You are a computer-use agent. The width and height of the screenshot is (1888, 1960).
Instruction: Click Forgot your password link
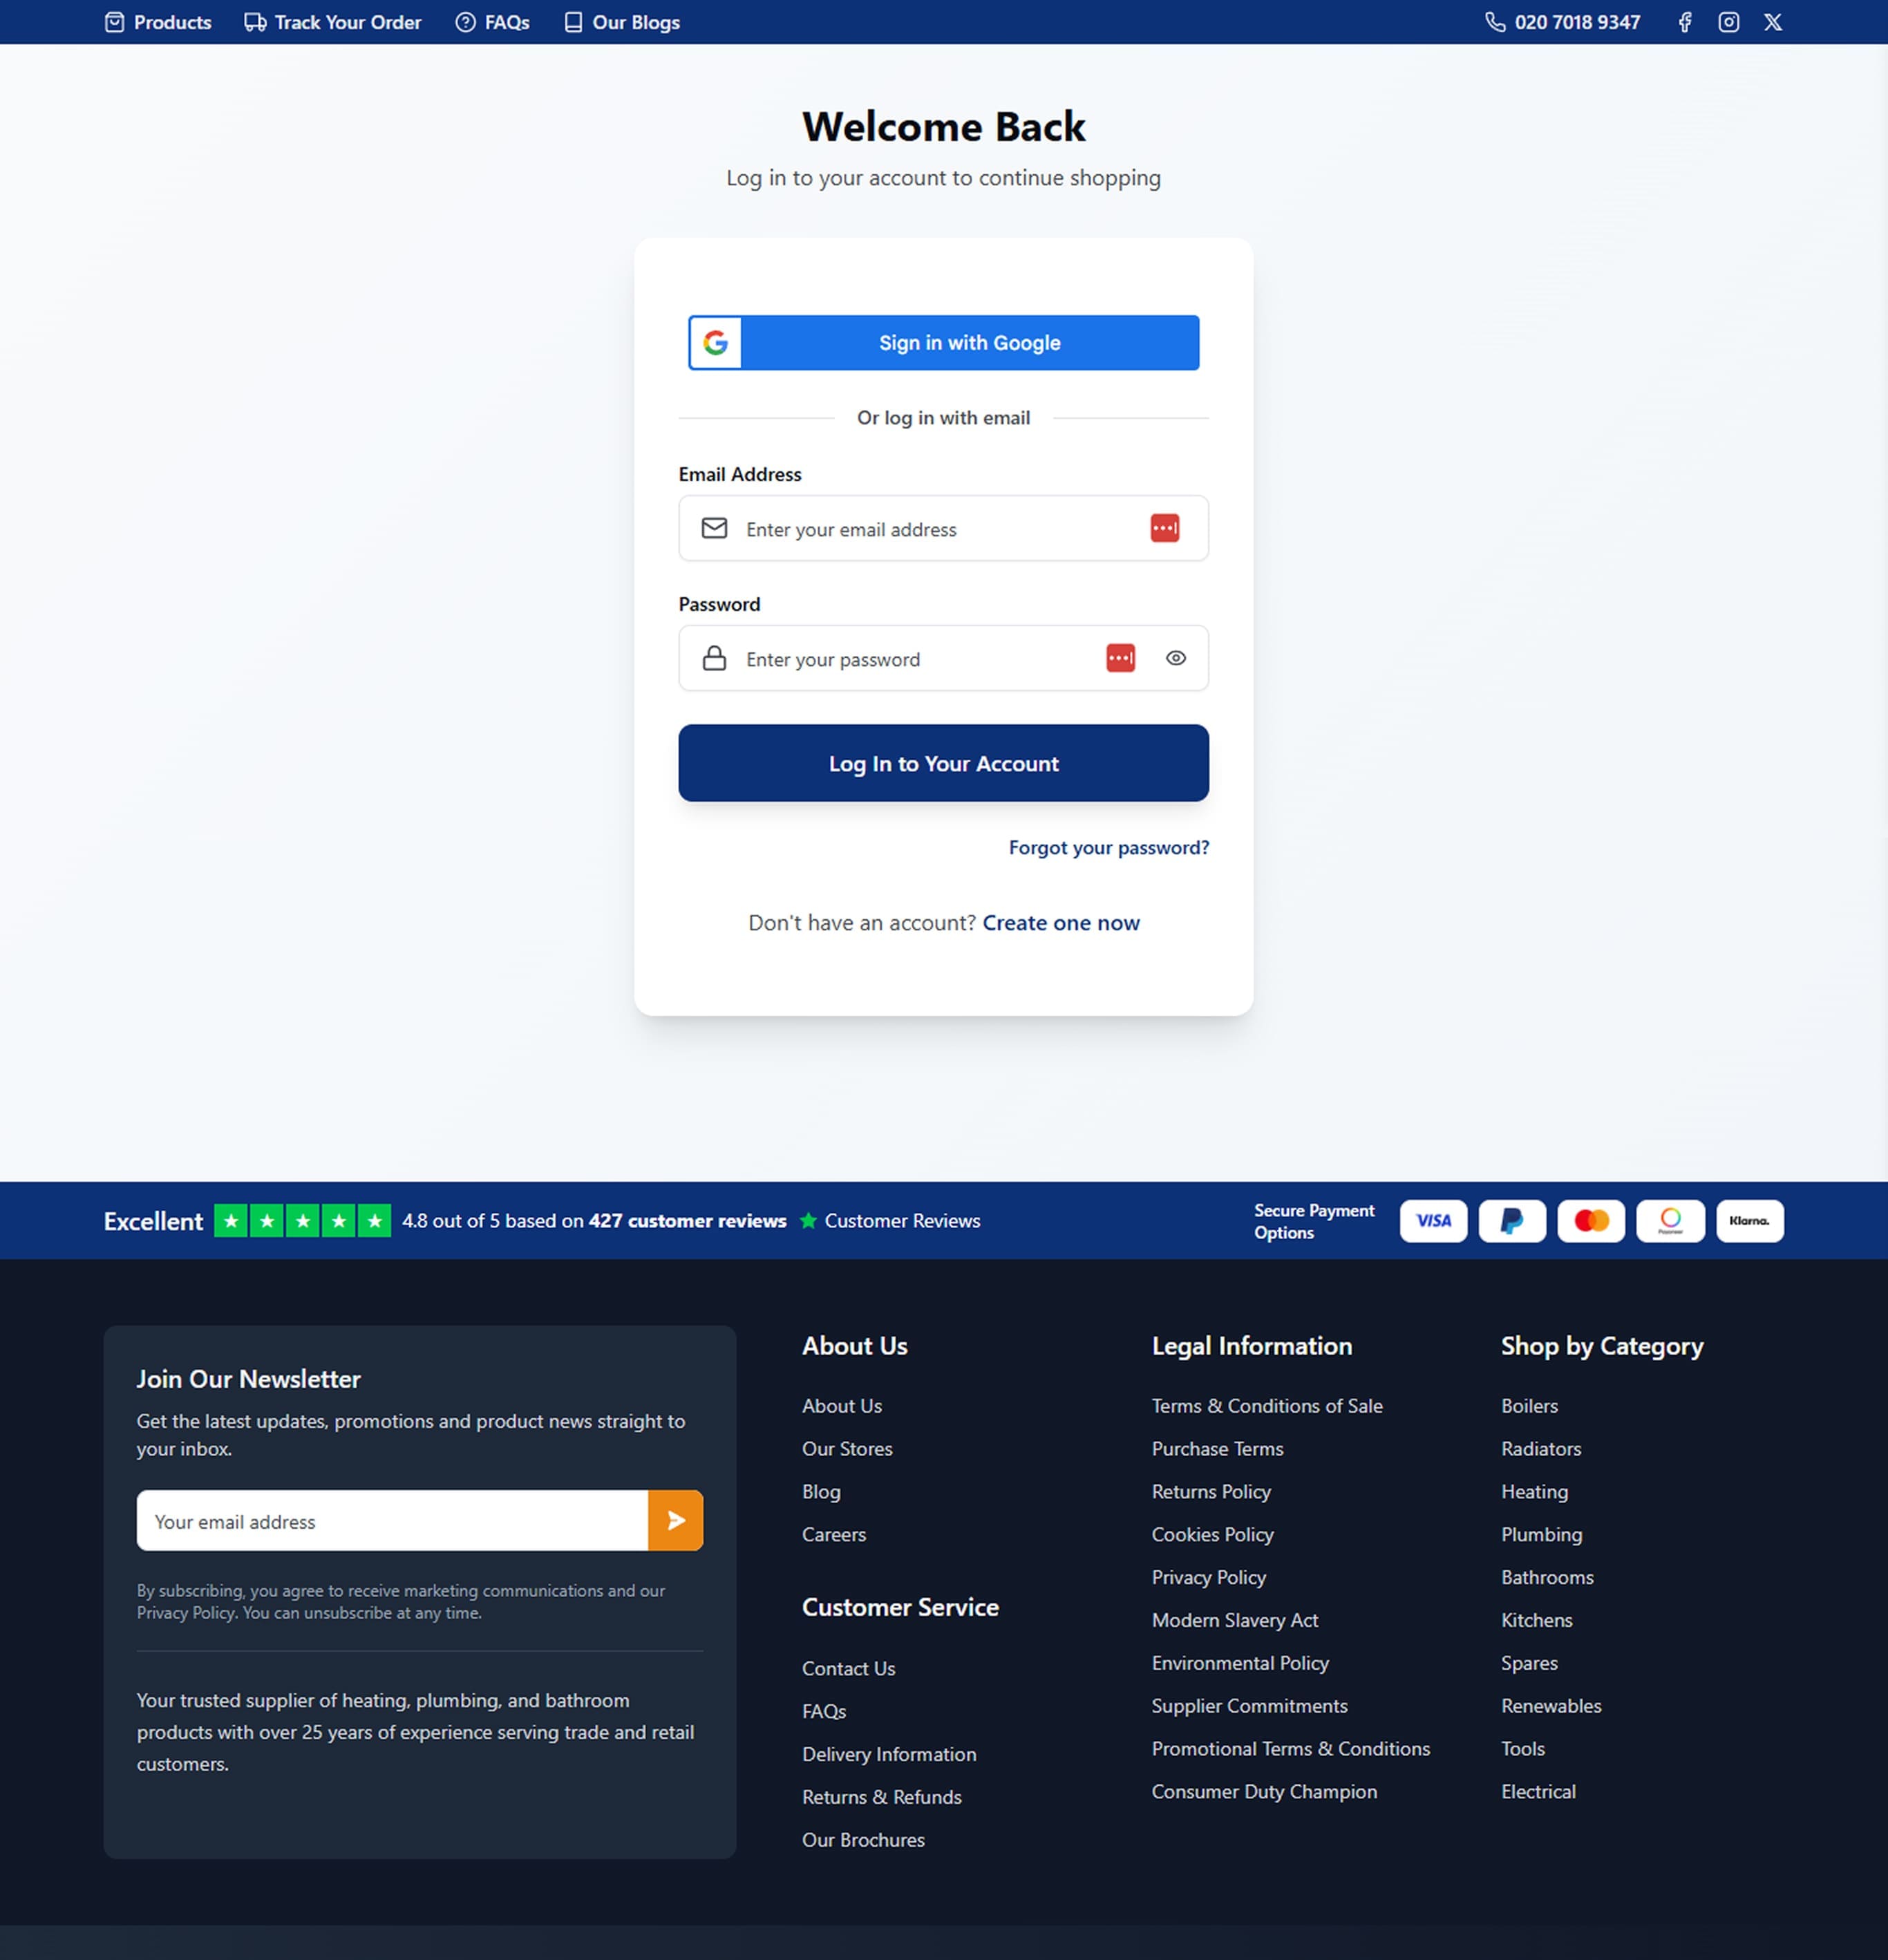tap(1108, 847)
